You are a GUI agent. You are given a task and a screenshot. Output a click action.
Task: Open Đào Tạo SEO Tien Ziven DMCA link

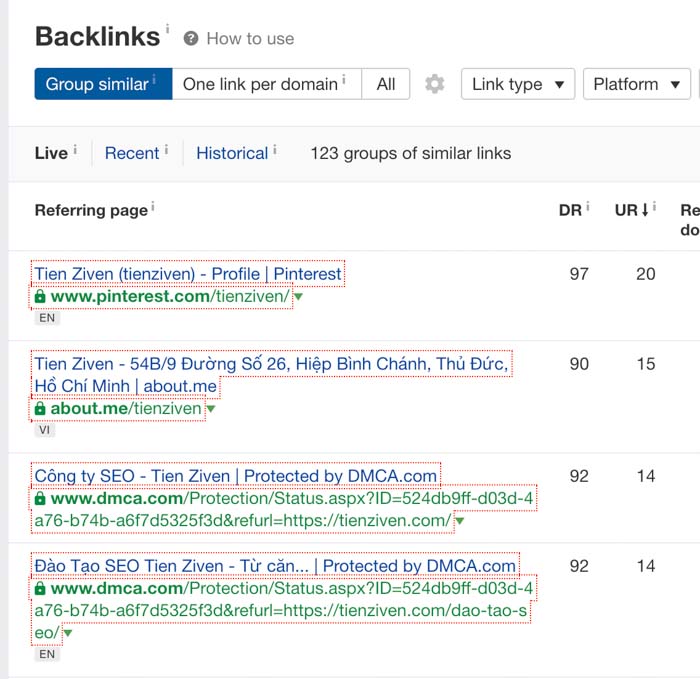pyautogui.click(x=275, y=566)
